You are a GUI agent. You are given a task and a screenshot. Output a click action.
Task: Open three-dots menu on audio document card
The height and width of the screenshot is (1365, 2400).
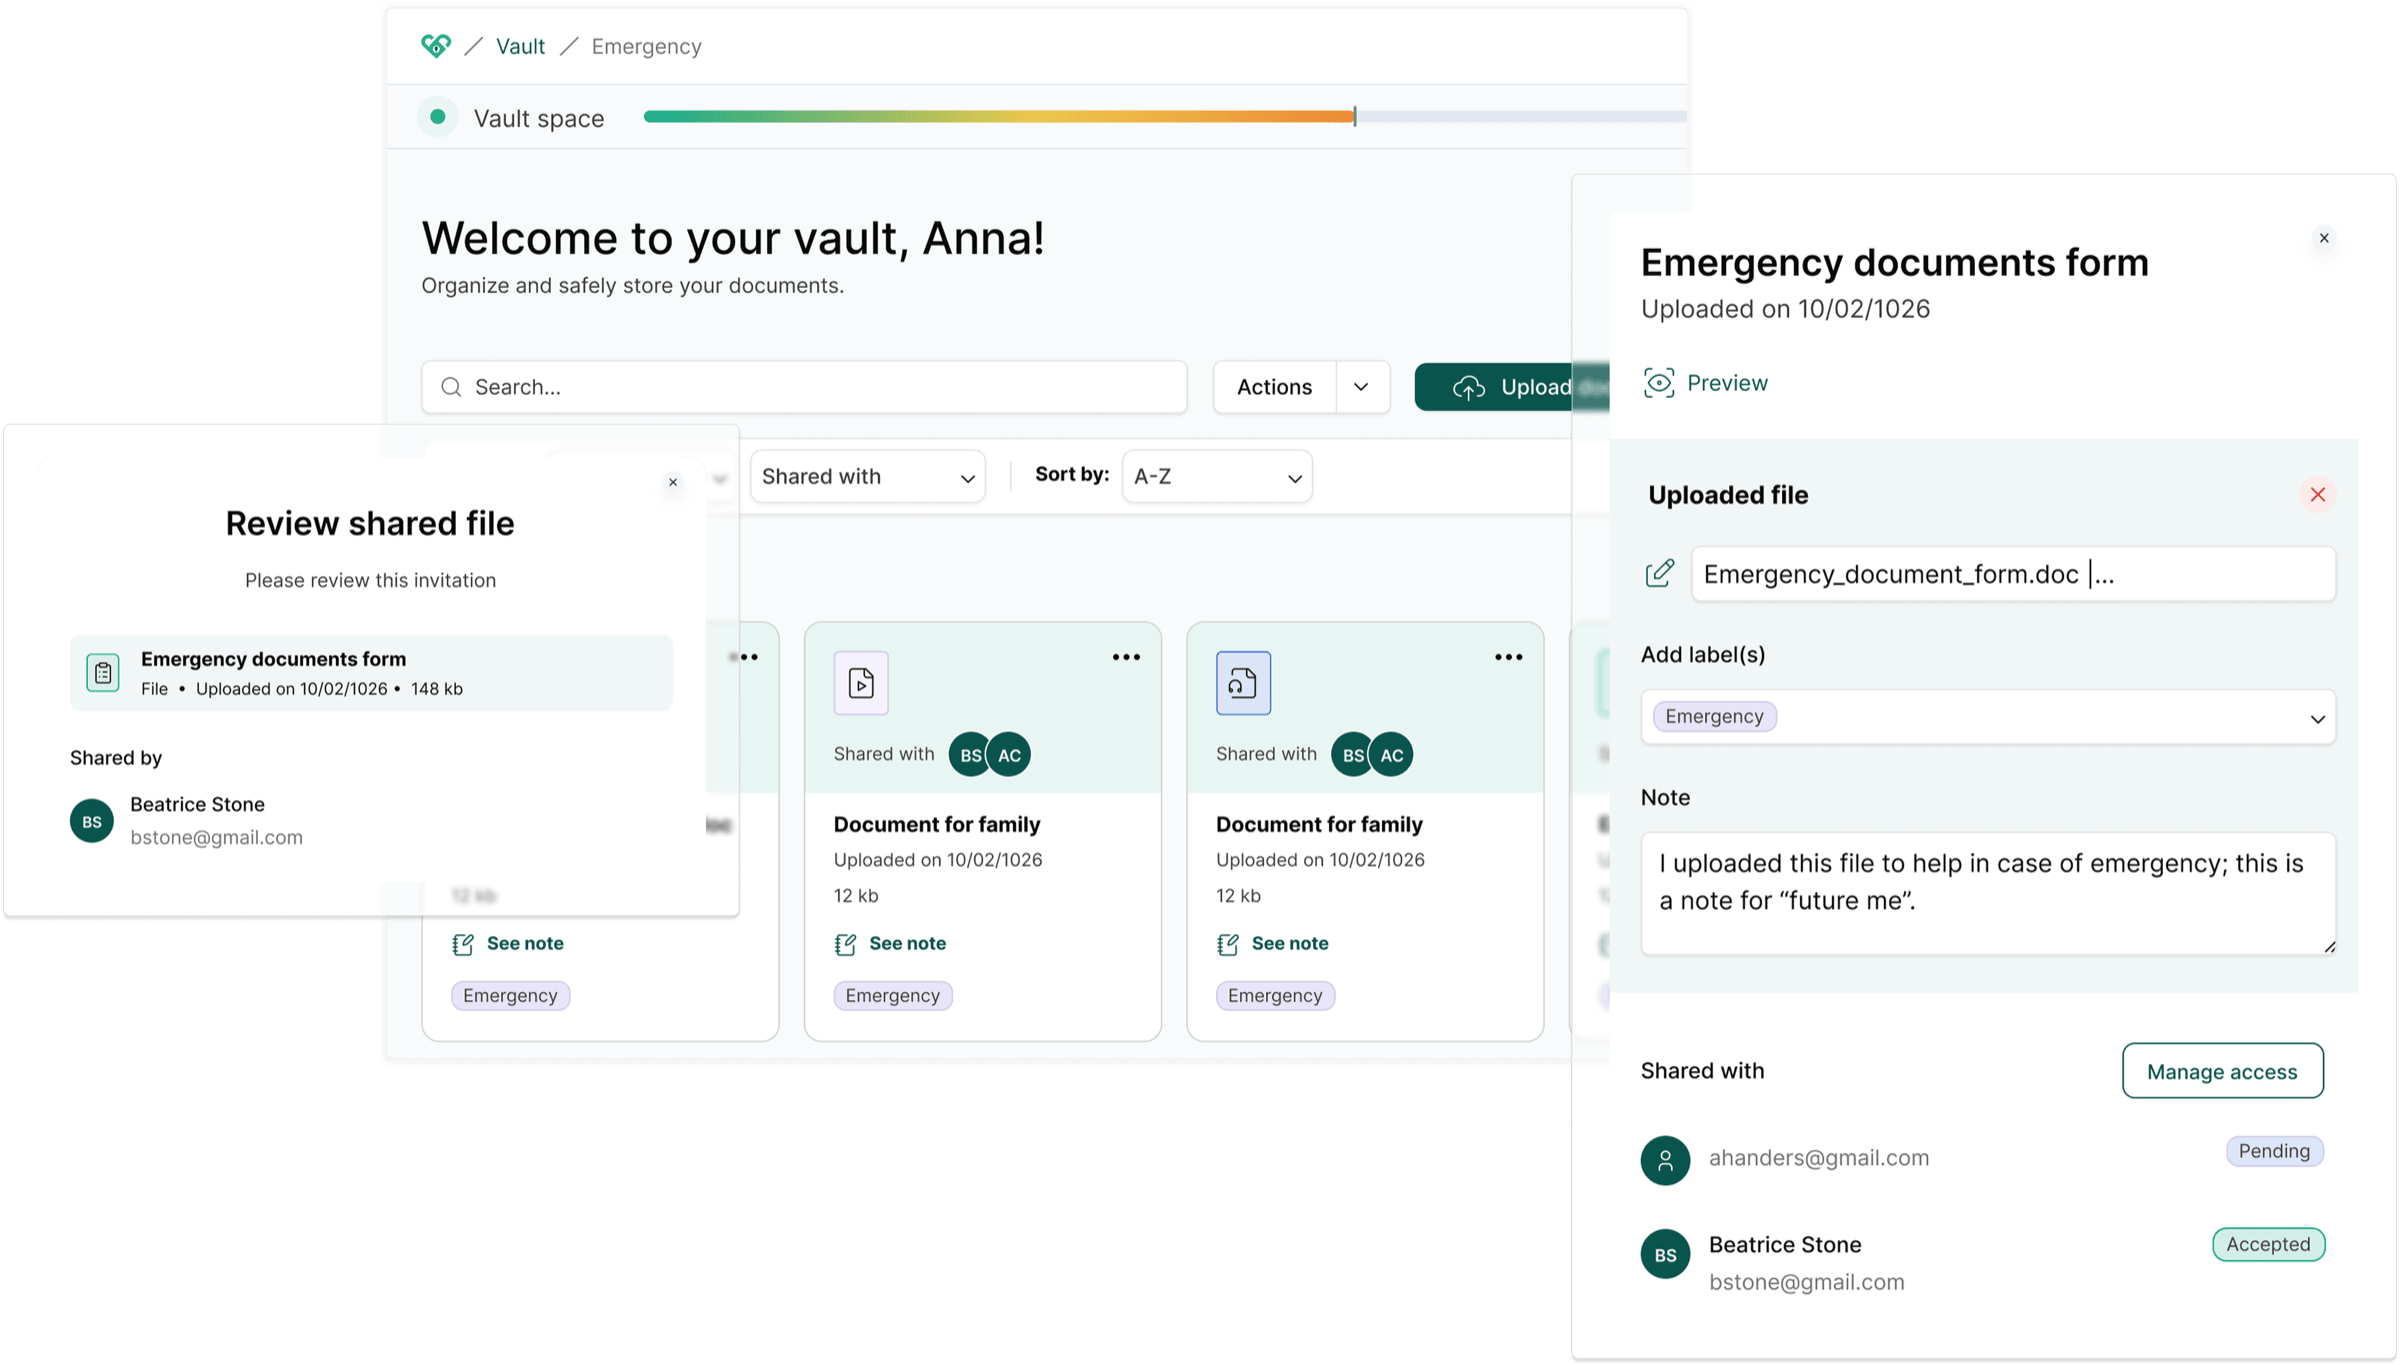(x=1508, y=657)
